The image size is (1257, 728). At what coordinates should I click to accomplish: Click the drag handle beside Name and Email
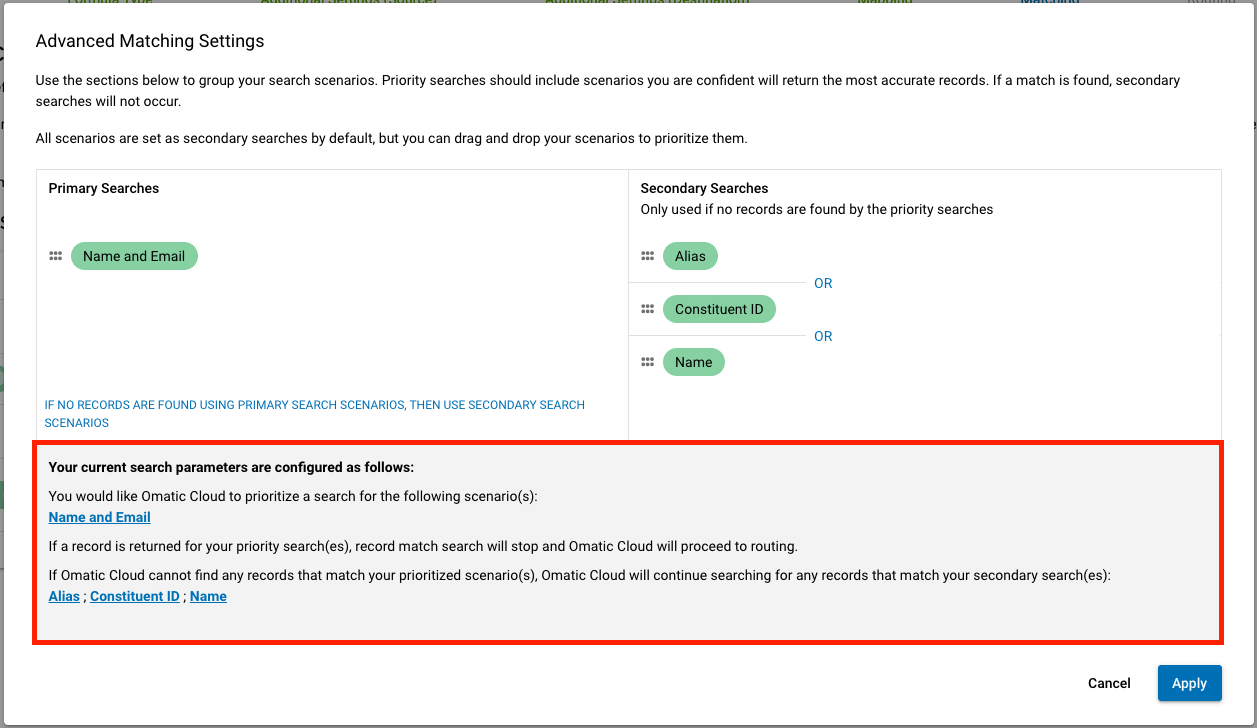[x=55, y=256]
